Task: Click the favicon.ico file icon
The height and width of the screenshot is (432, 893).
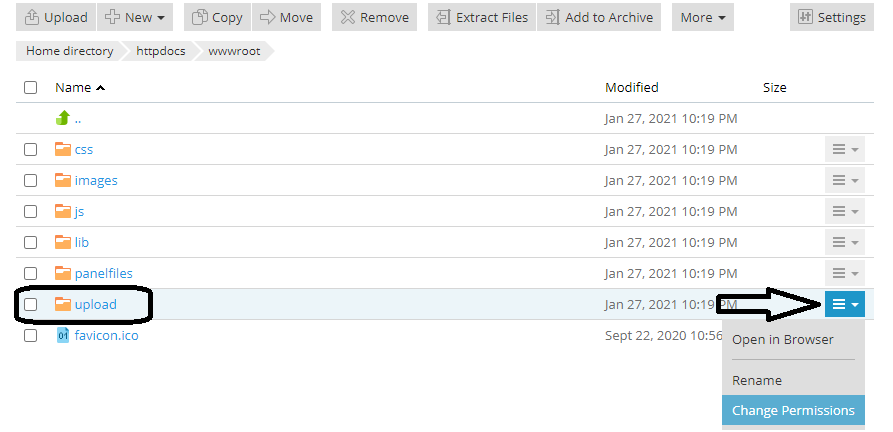Action: pos(63,335)
